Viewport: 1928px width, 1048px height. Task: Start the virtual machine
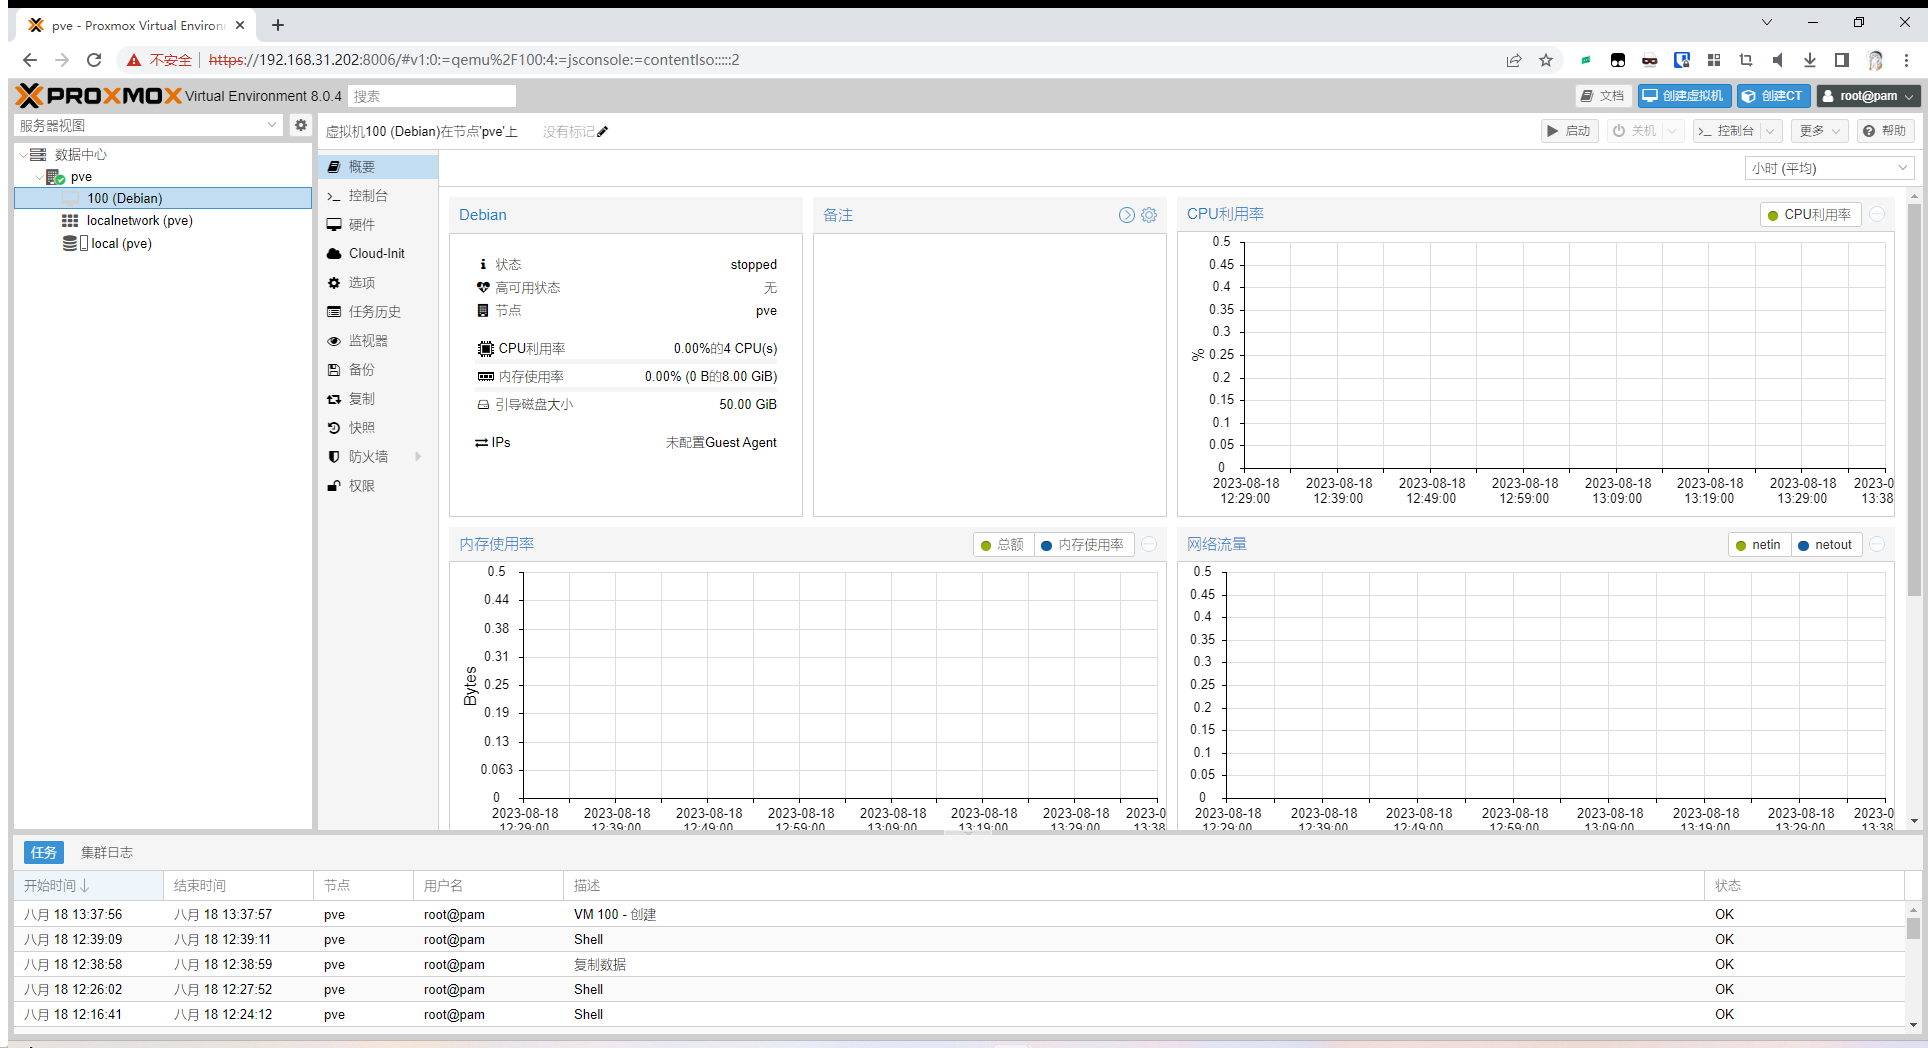click(1568, 131)
